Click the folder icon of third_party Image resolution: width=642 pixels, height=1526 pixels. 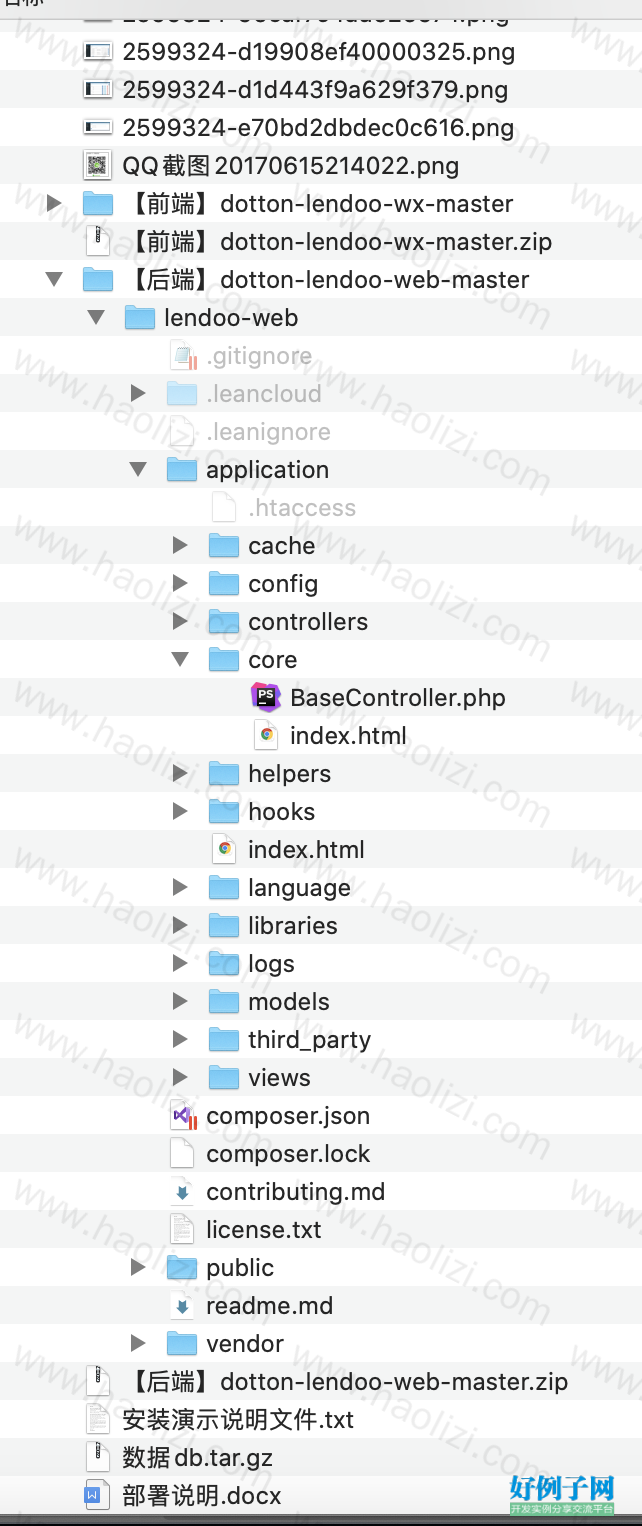(x=223, y=1039)
